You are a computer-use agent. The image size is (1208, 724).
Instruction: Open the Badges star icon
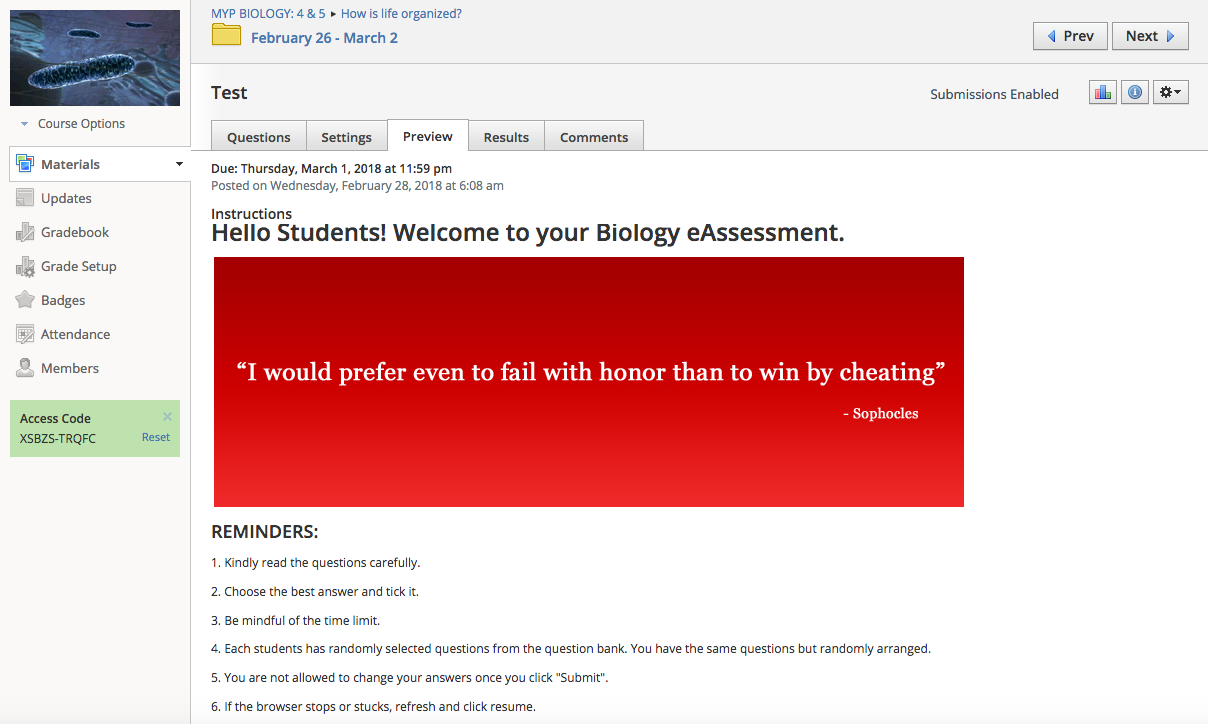click(25, 300)
